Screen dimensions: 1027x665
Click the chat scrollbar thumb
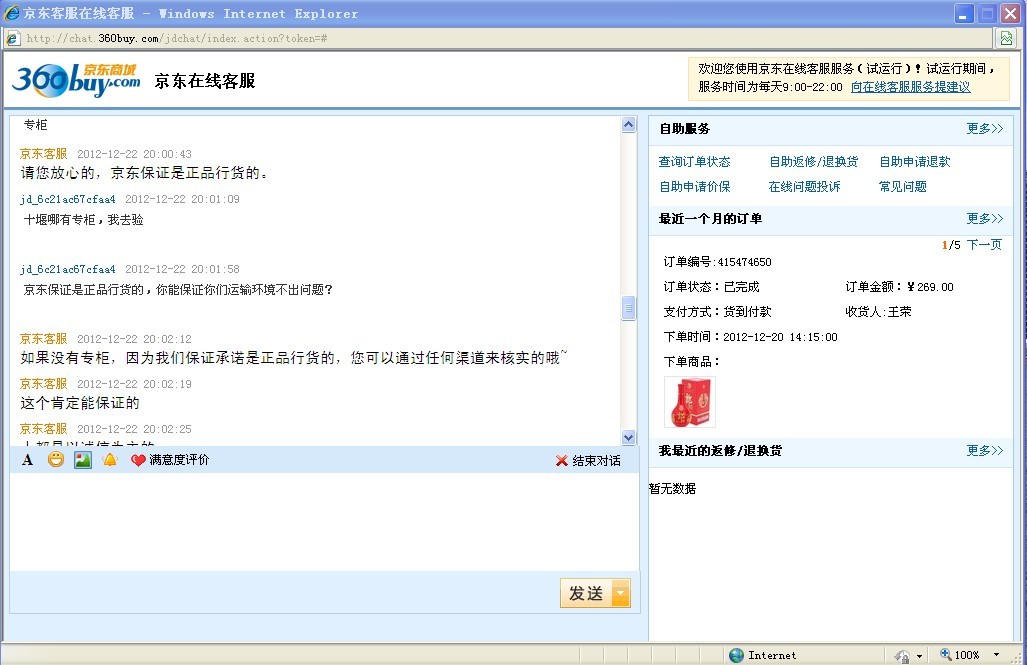tap(629, 308)
